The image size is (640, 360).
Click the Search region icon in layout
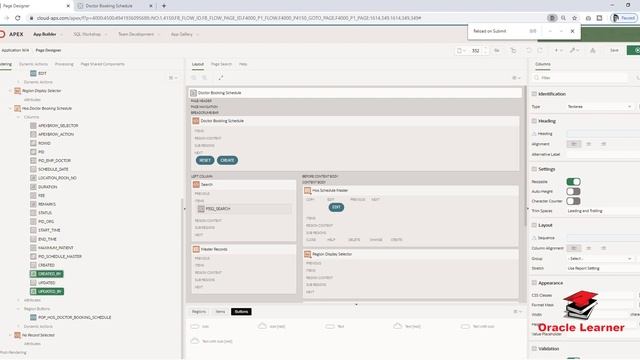coord(196,184)
